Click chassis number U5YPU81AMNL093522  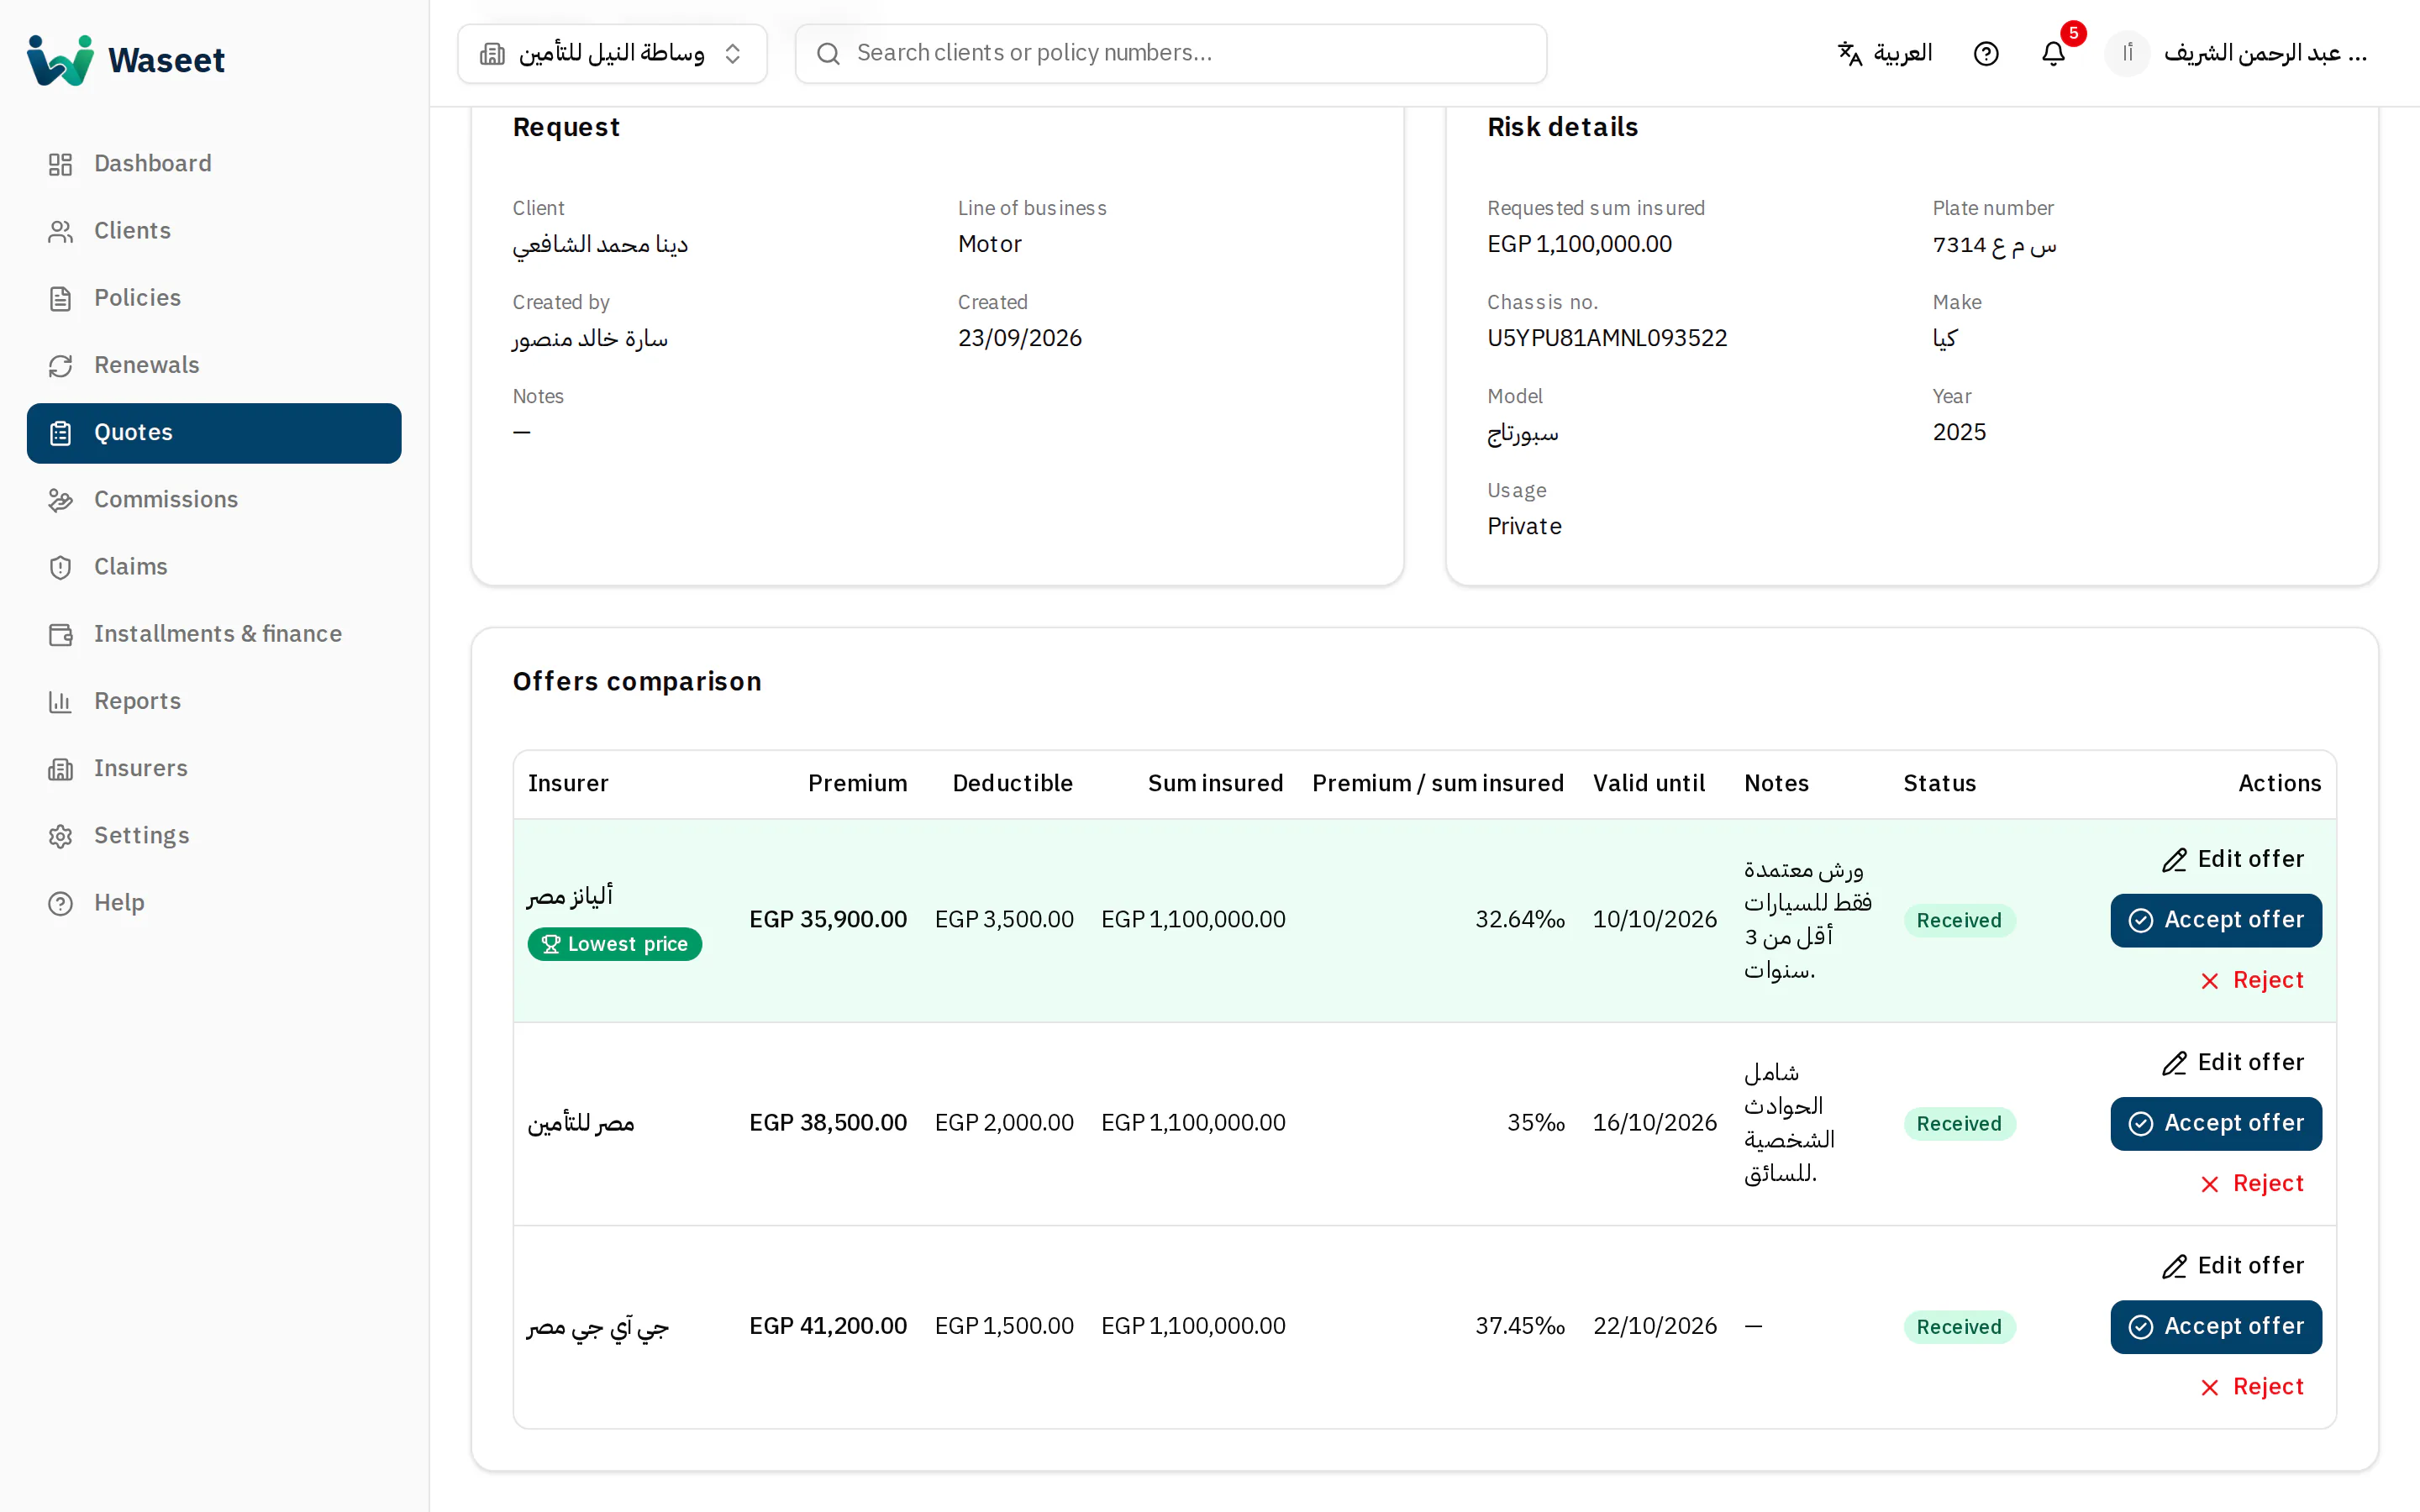tap(1607, 338)
